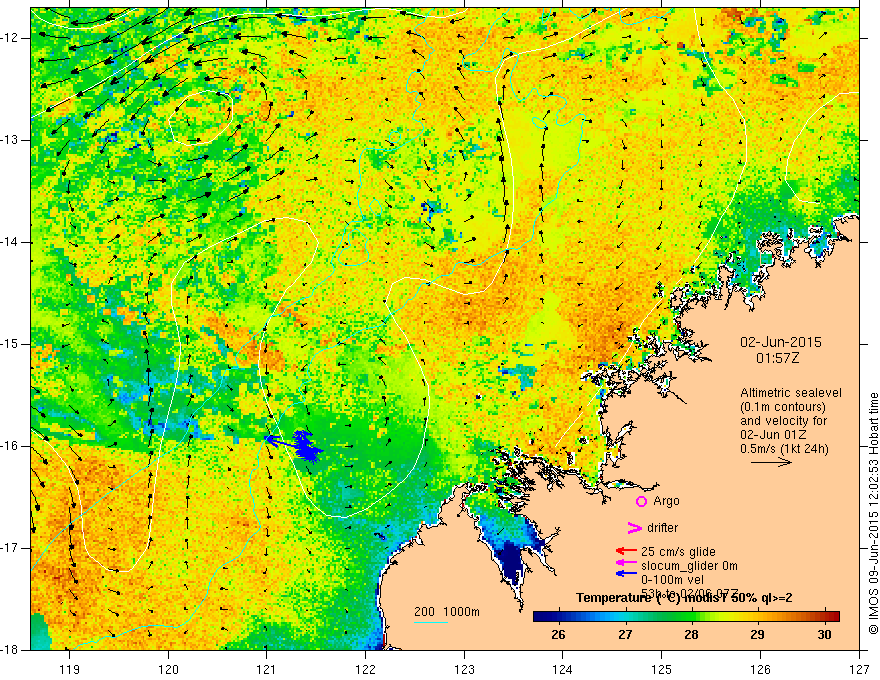The height and width of the screenshot is (680, 880).
Task: Click the green section of color bar above 28
Action: click(x=691, y=617)
